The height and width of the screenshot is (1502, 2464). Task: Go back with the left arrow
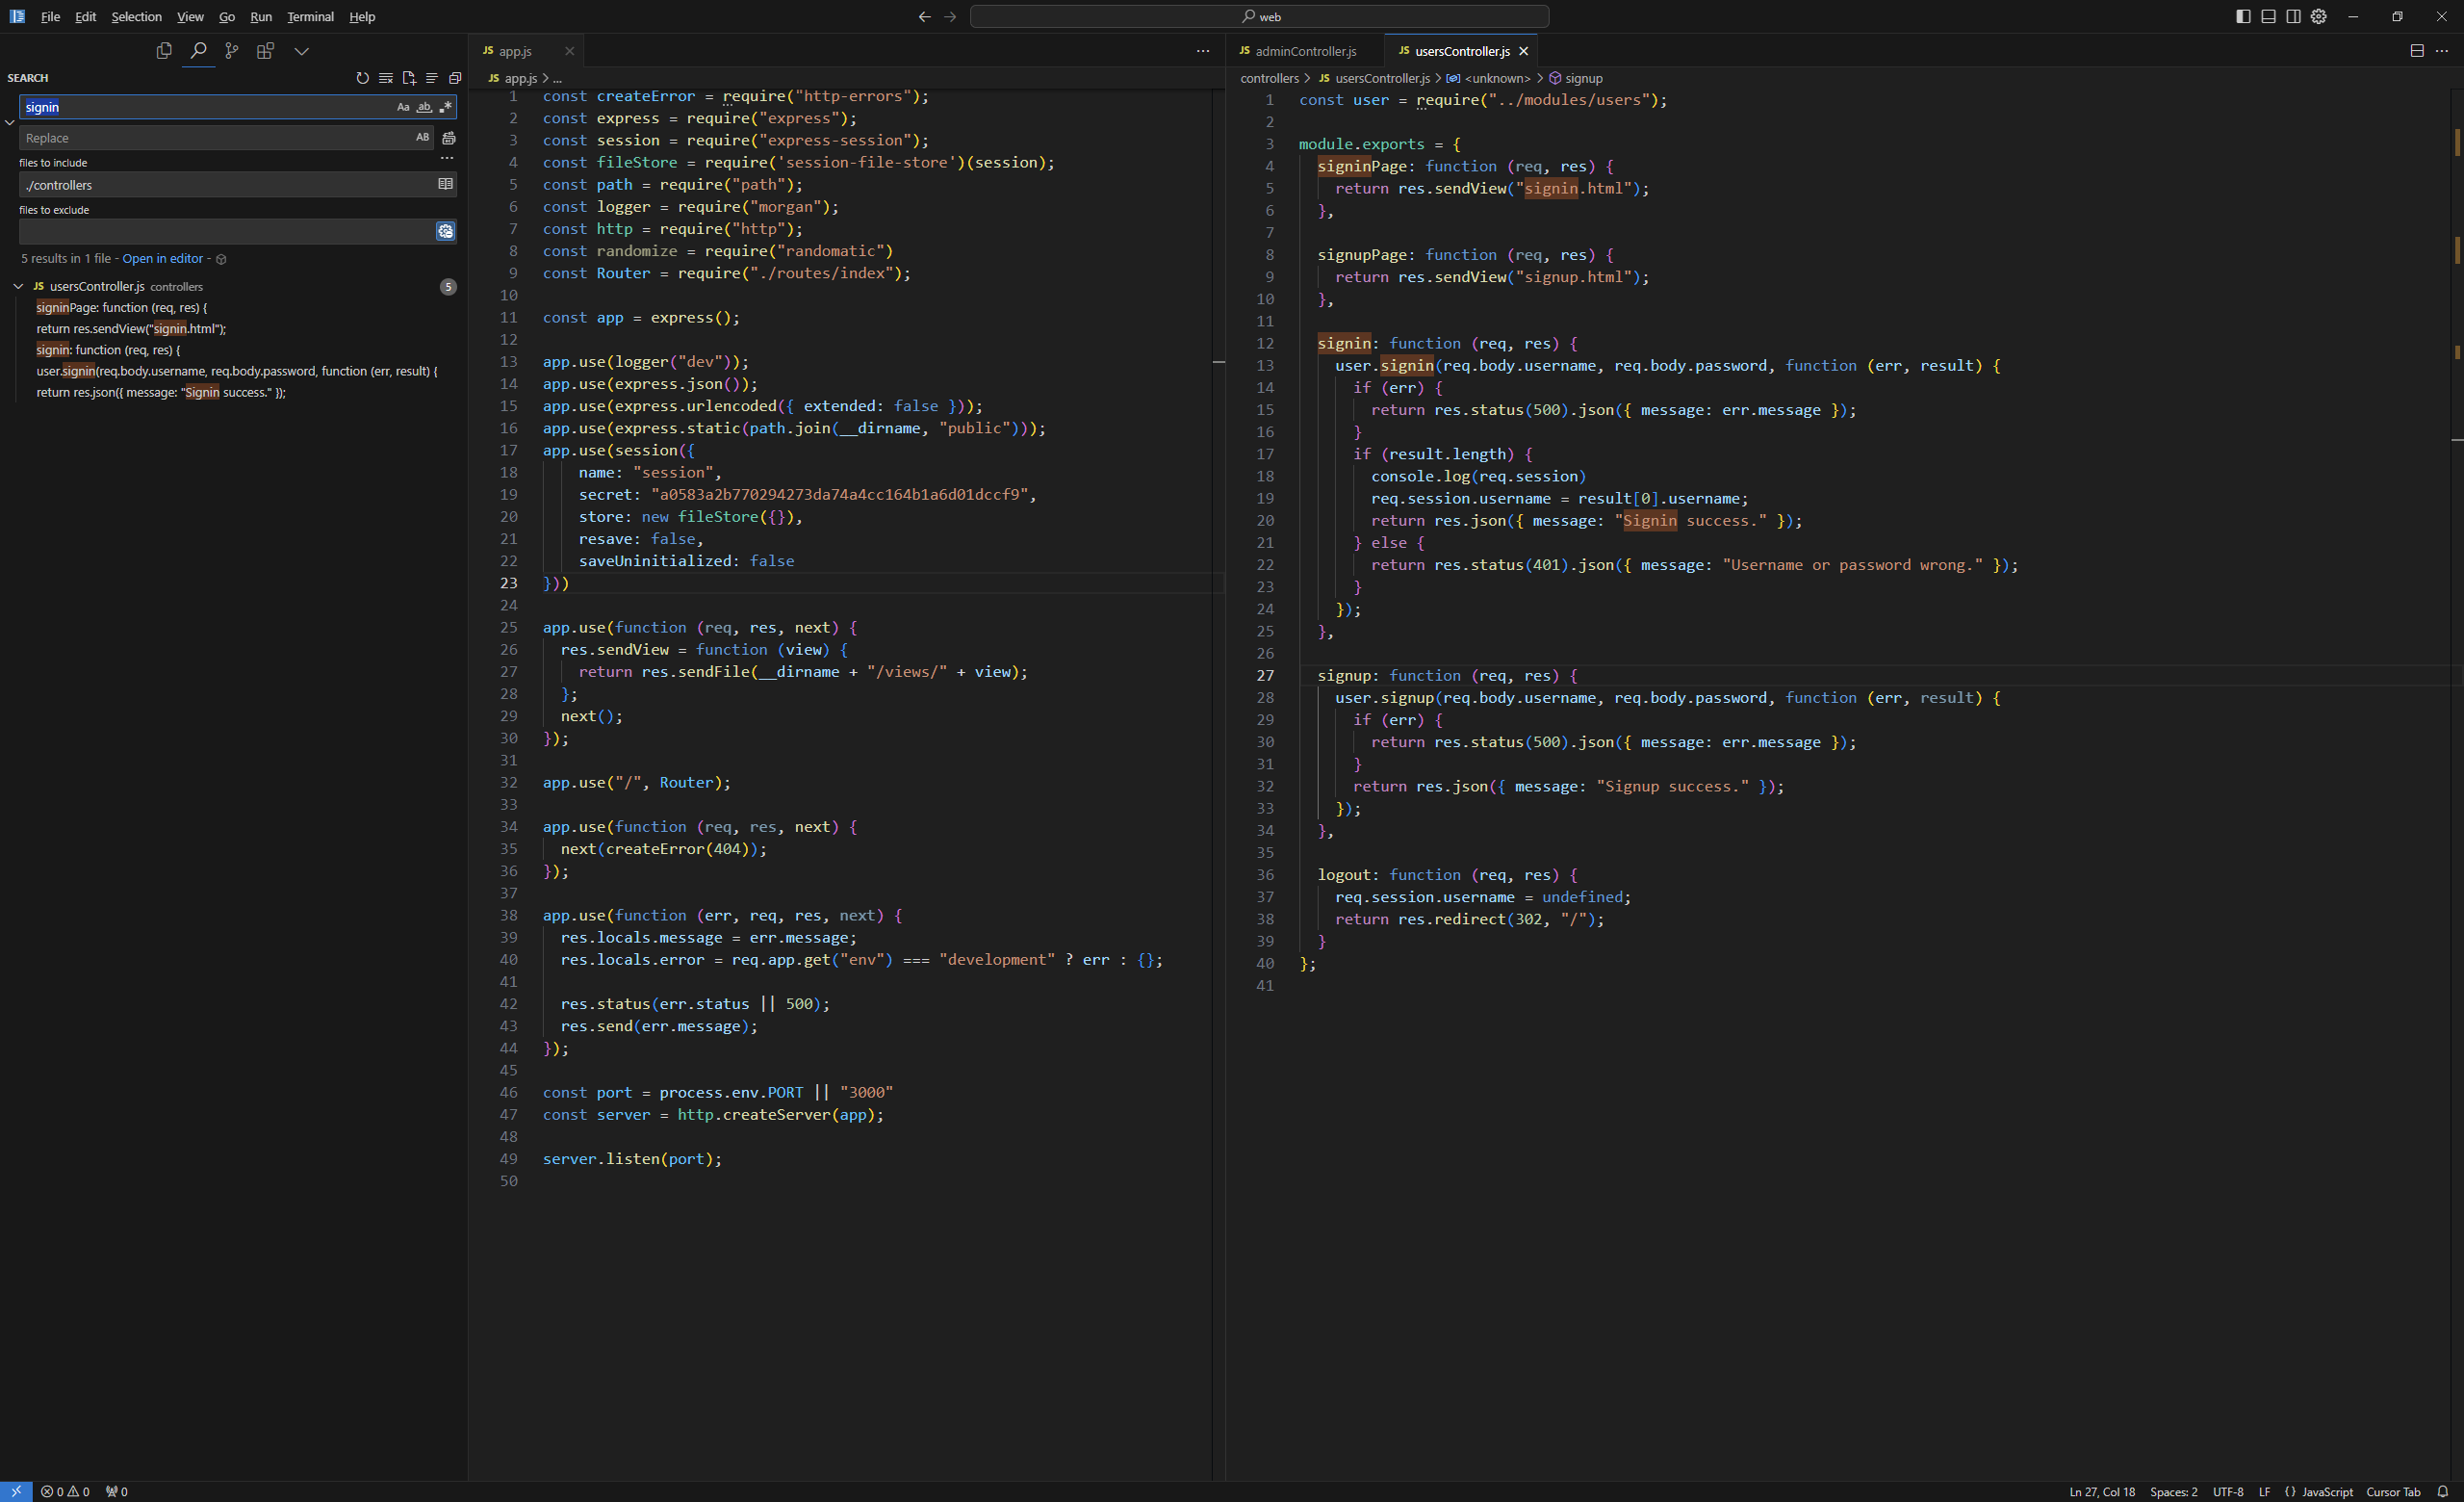pos(924,16)
